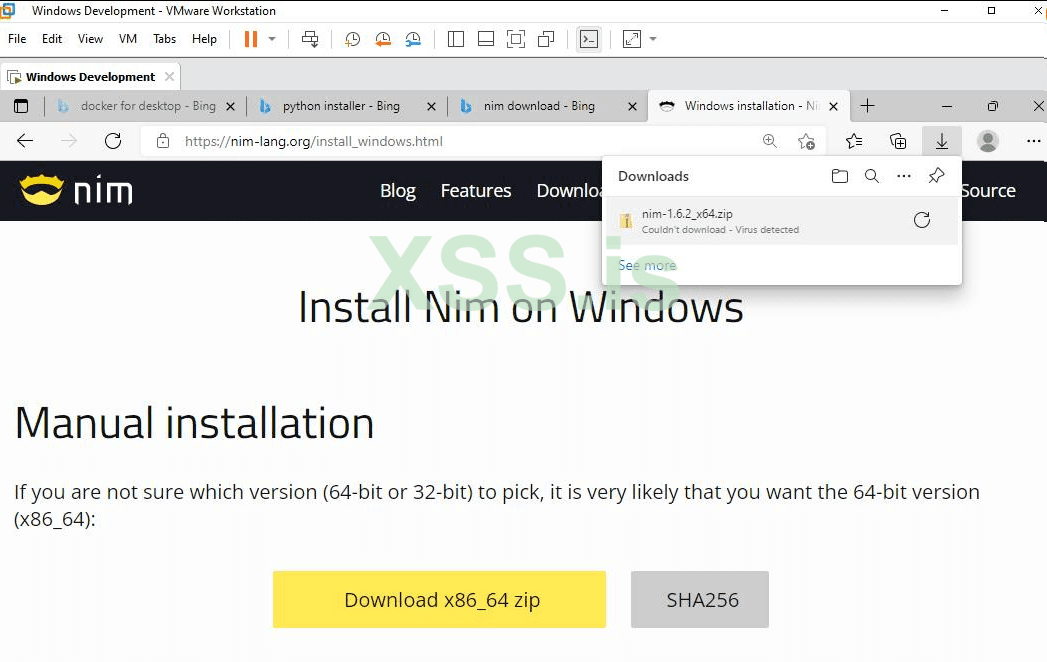Open the Blog page link

[398, 191]
